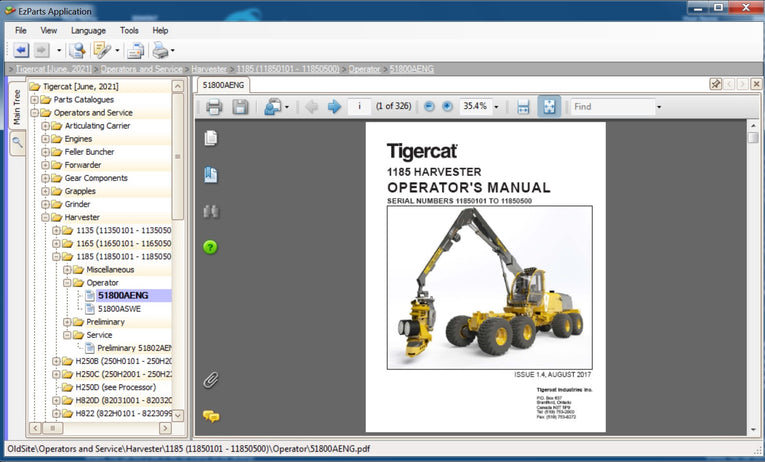This screenshot has width=765, height=462.
Task: Open the zoom percentage dropdown
Action: (496, 107)
